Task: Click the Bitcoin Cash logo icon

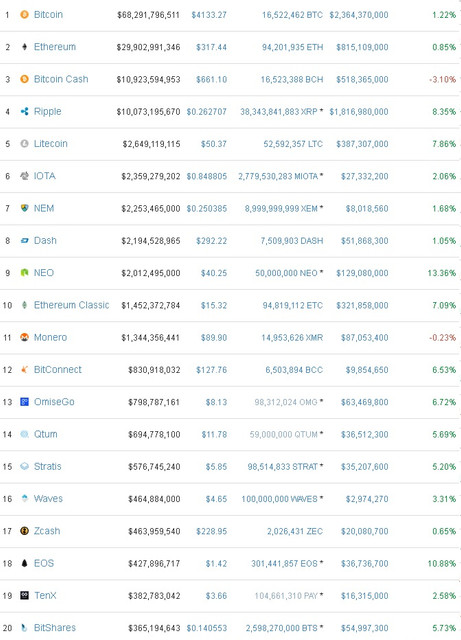Action: [24, 79]
